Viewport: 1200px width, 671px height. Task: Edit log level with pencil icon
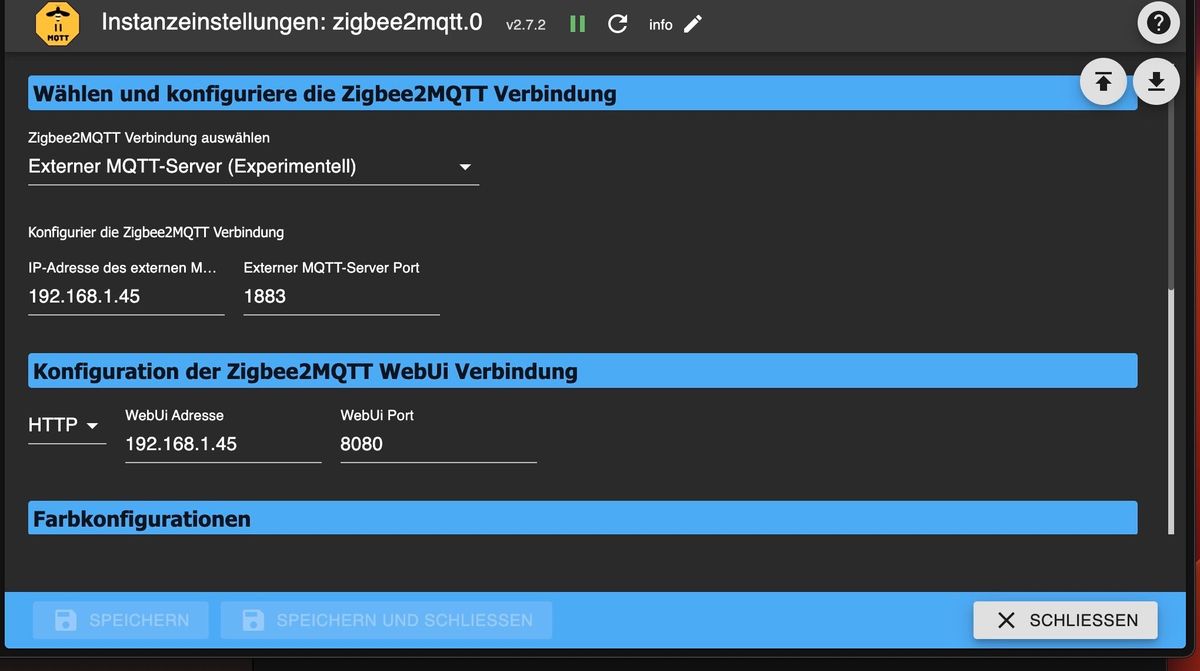point(693,24)
